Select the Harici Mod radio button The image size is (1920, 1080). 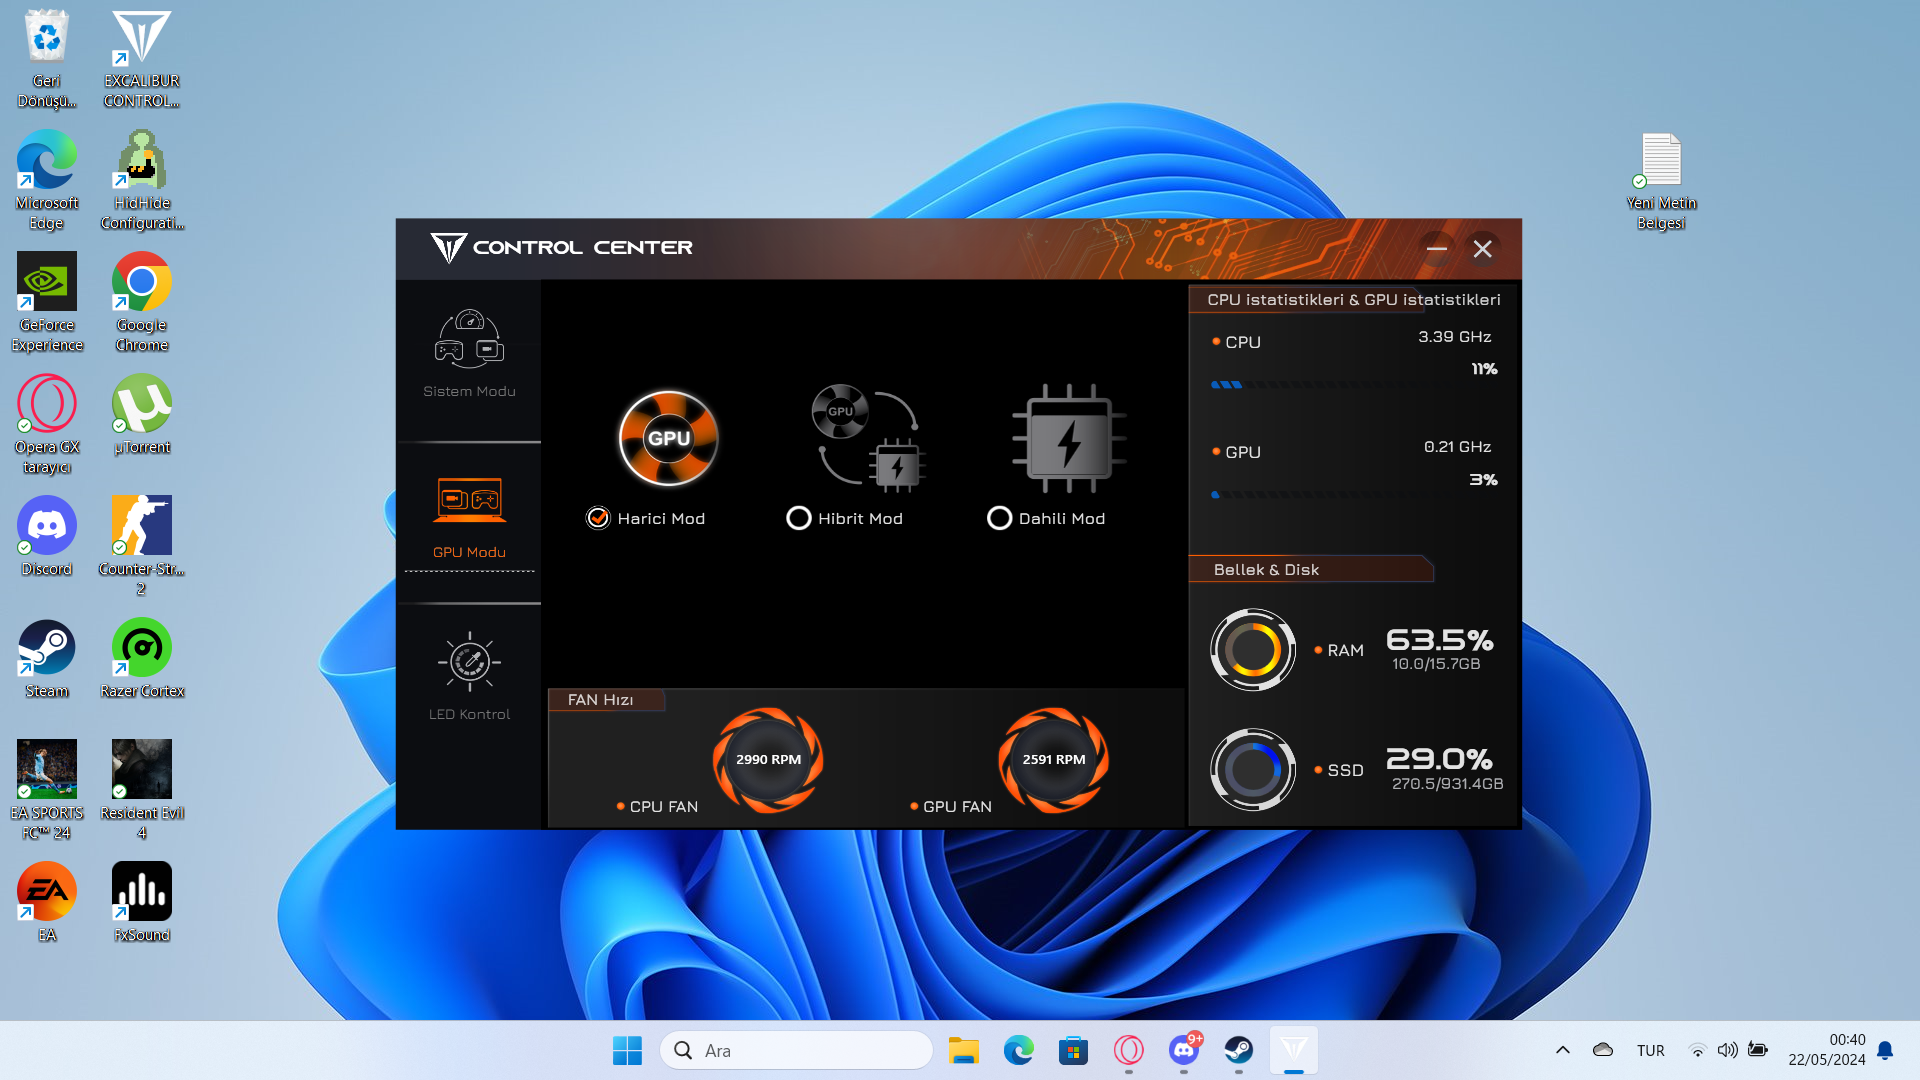click(x=598, y=518)
